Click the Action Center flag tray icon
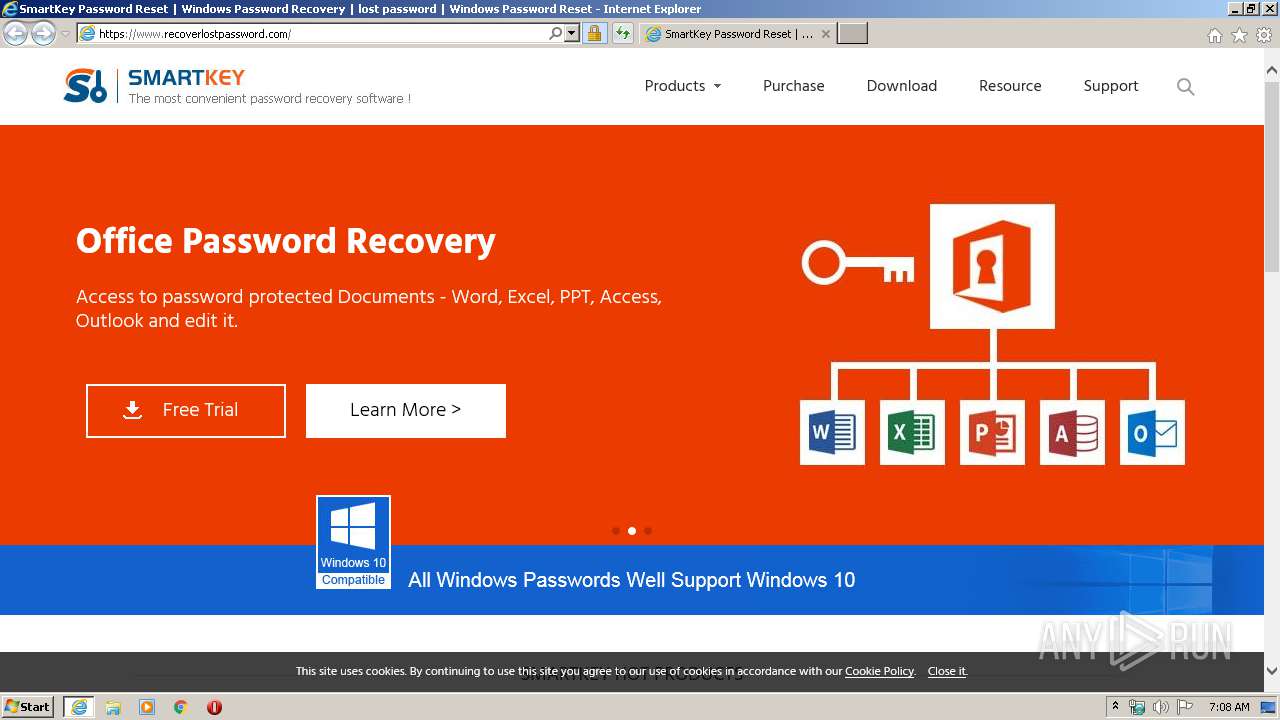The height and width of the screenshot is (720, 1280). [1186, 707]
